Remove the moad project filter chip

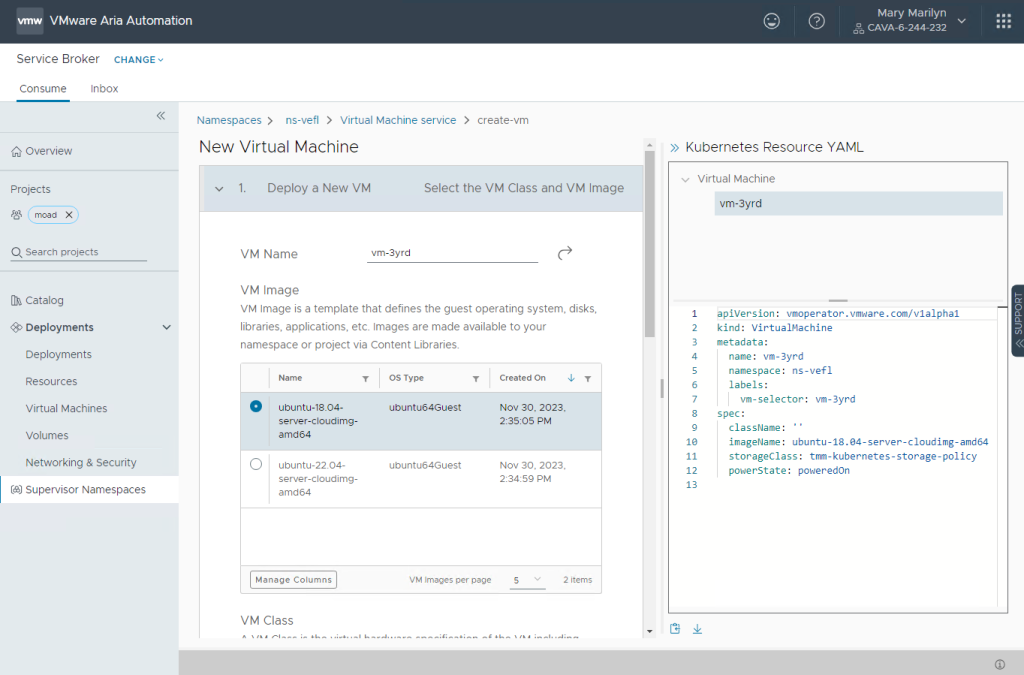[69, 215]
